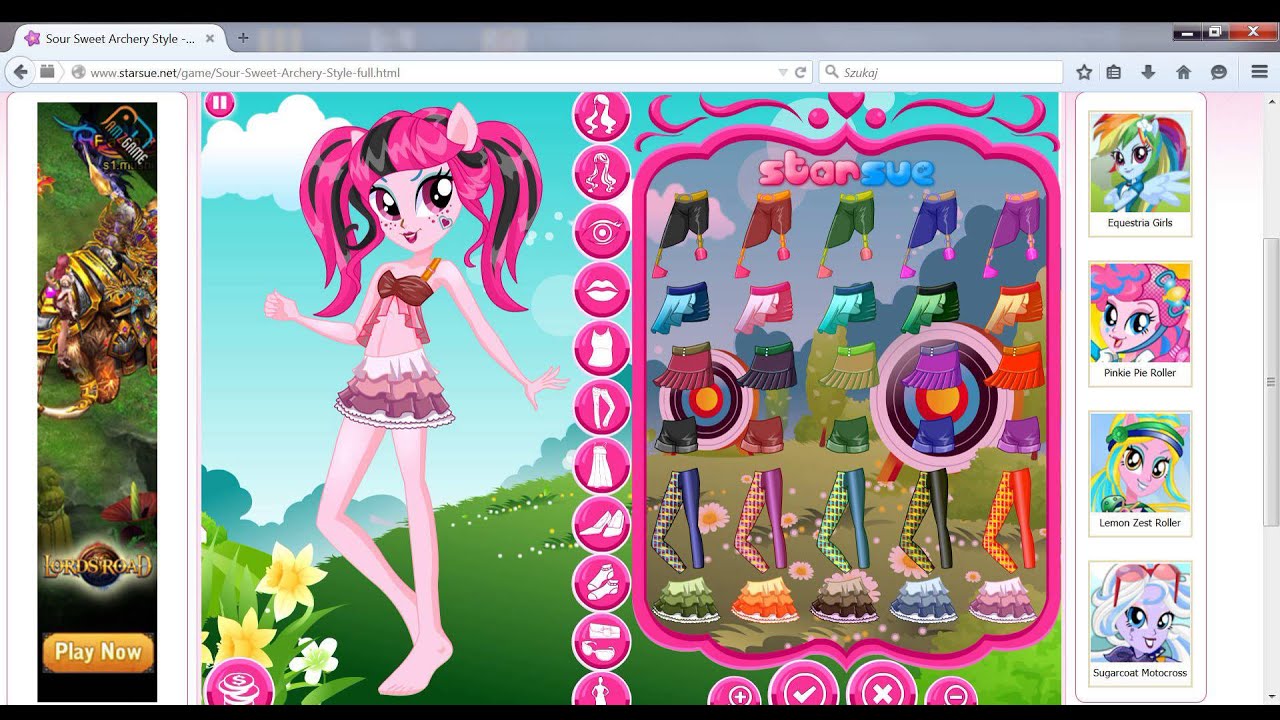Open the leggings and bottoms category
The width and height of the screenshot is (1280, 720).
pyautogui.click(x=601, y=408)
